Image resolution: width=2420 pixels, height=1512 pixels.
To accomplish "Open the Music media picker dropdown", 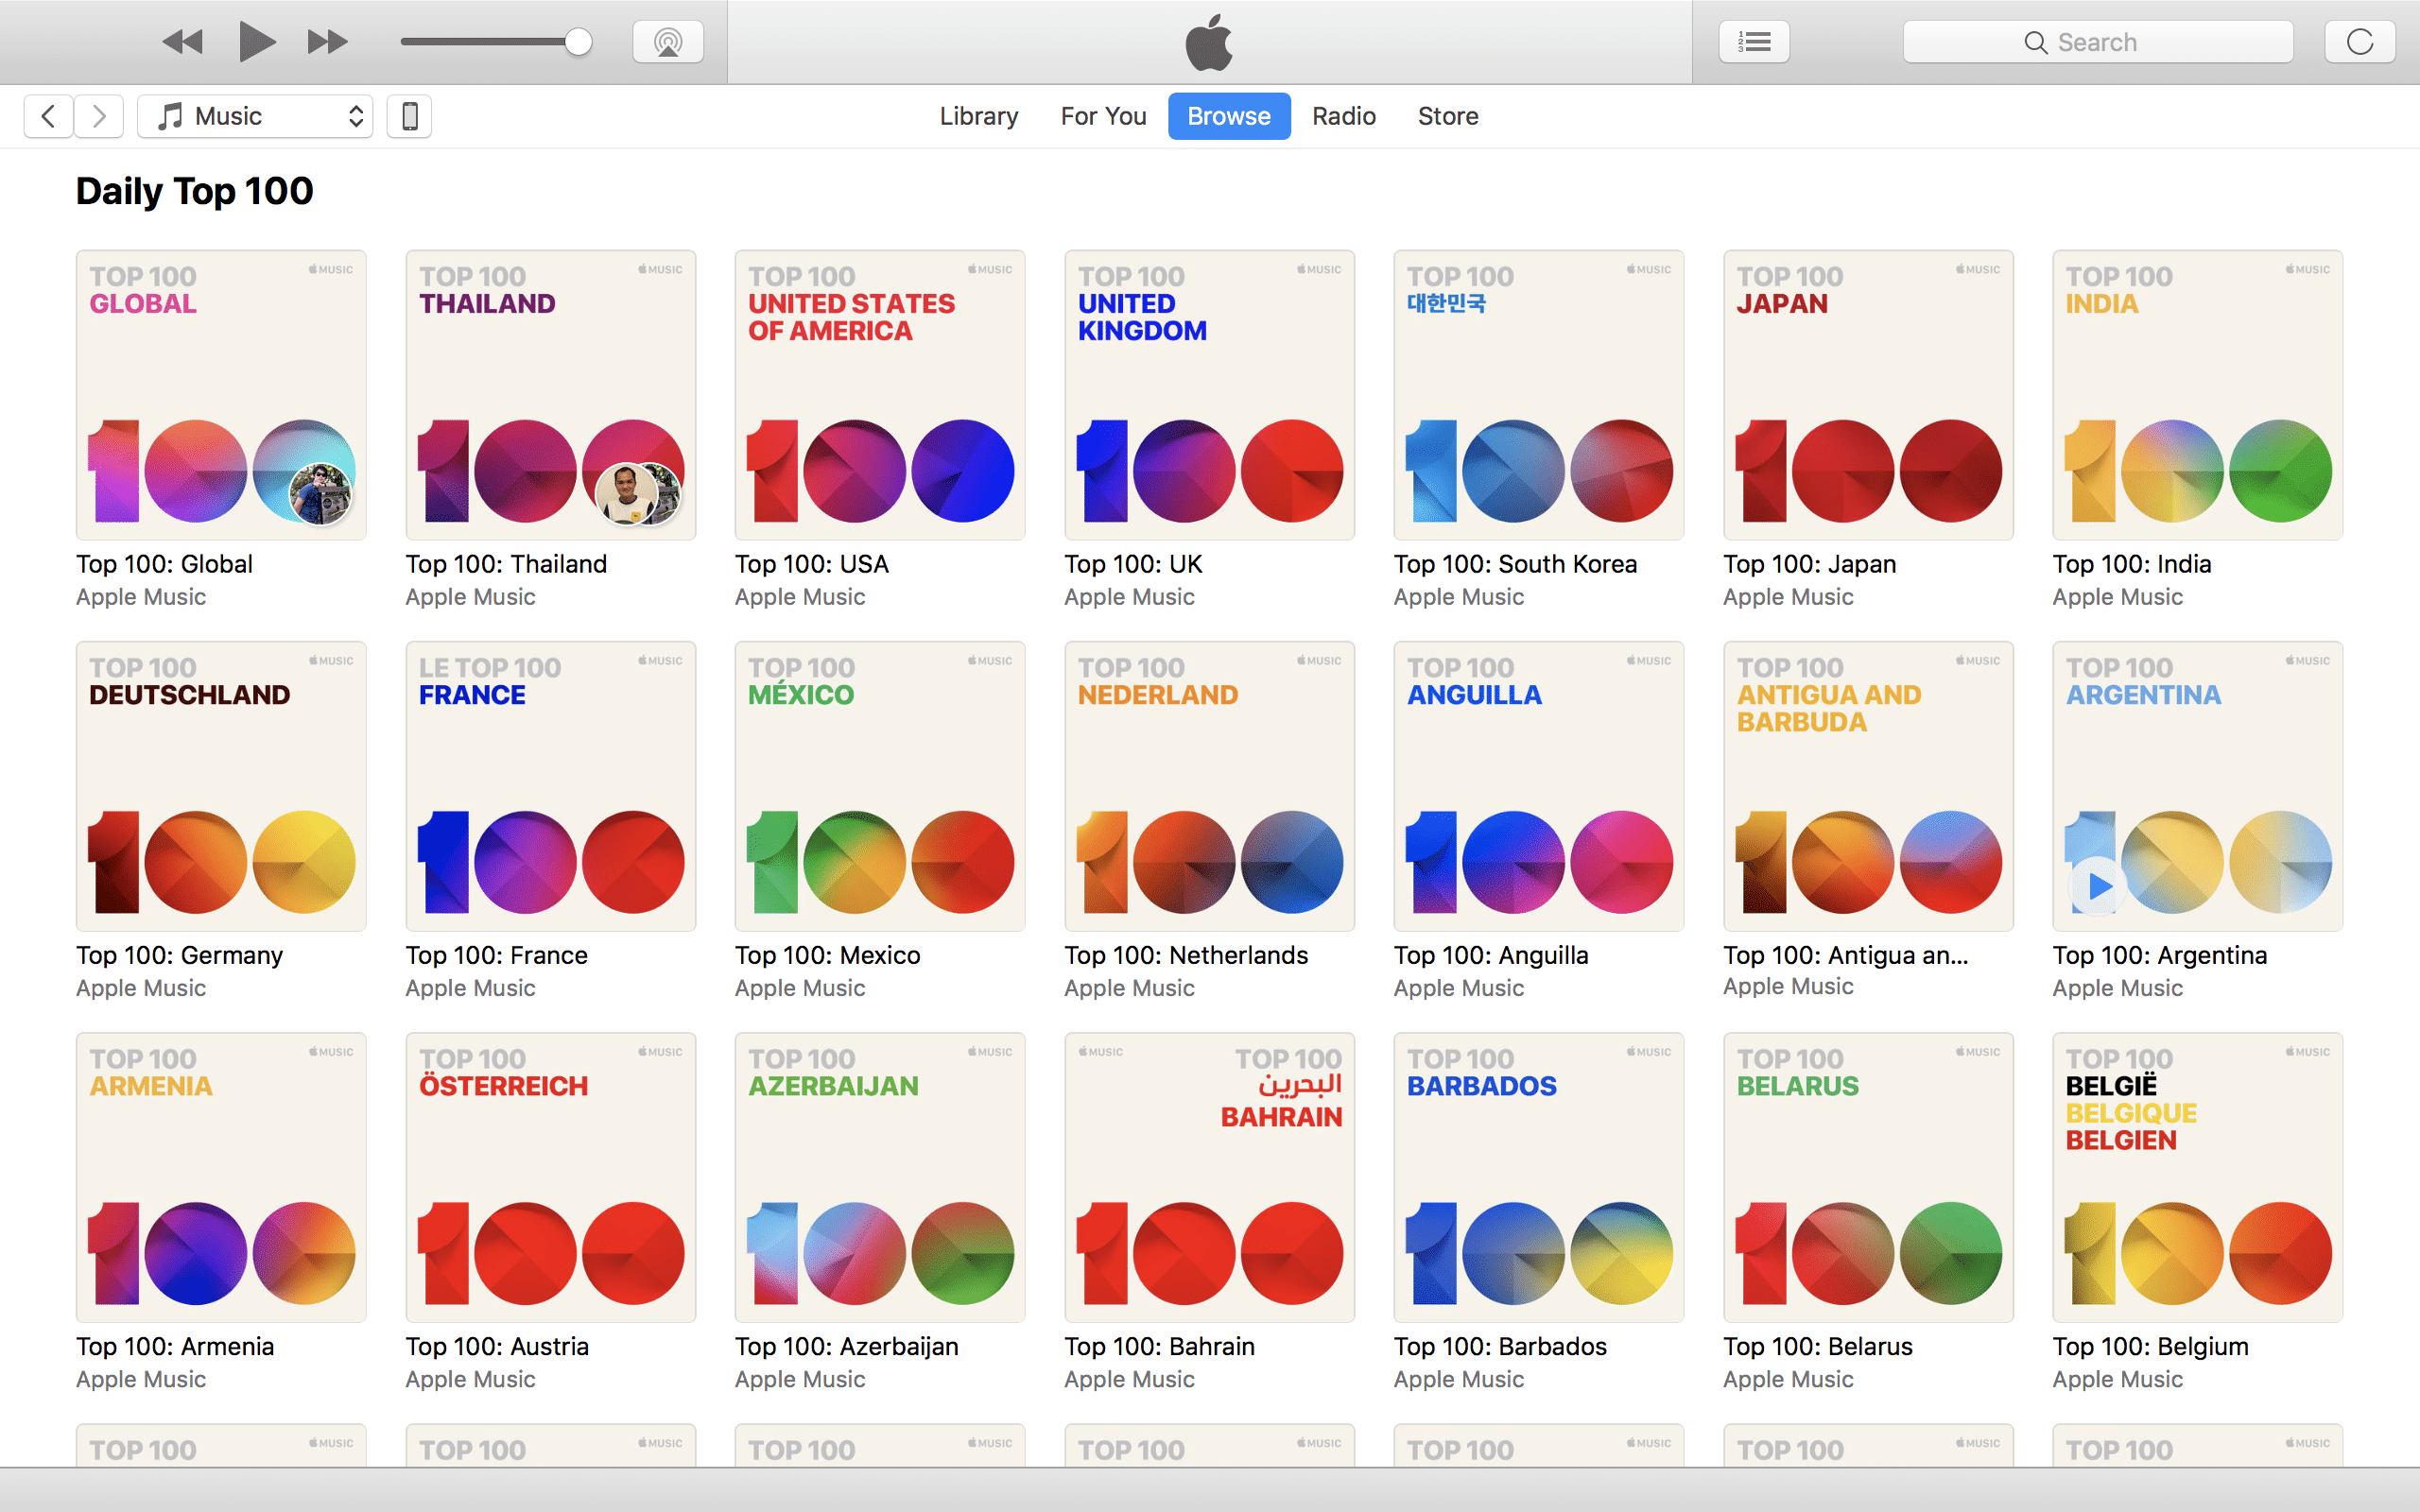I will tap(255, 116).
